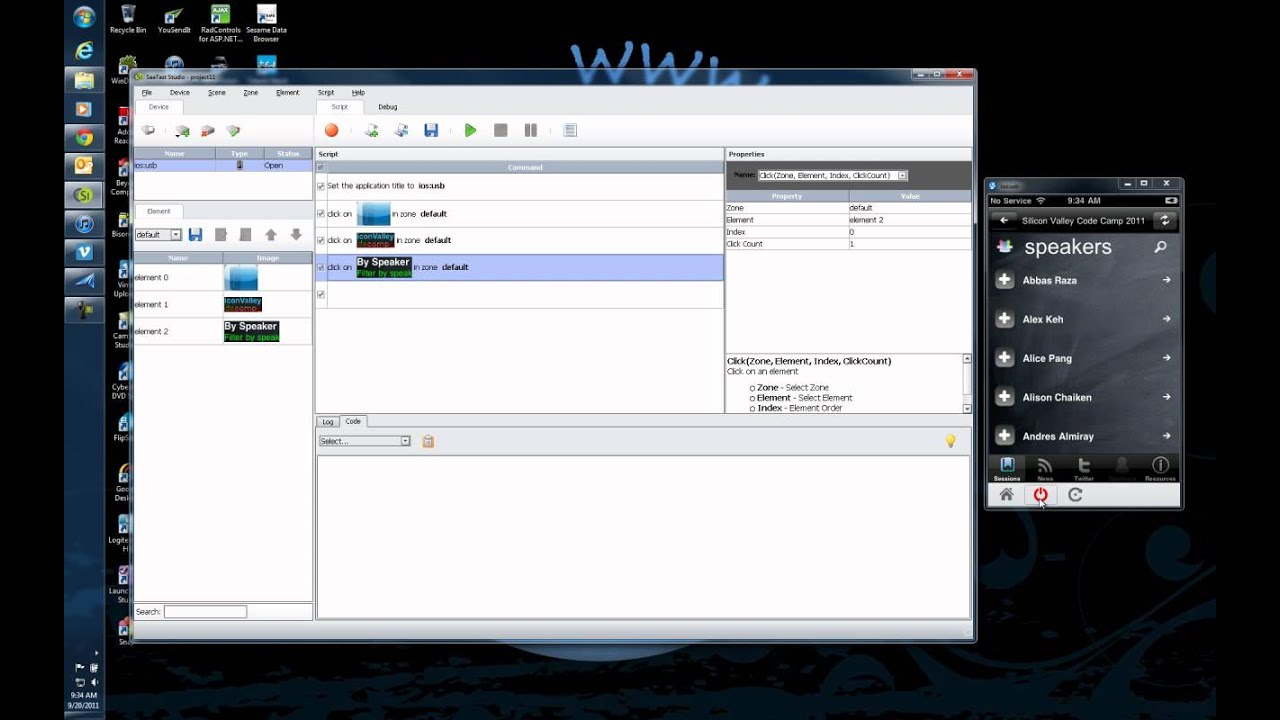Click the 'Click Count' property name
Screen dimensions: 1280x720
787,244
